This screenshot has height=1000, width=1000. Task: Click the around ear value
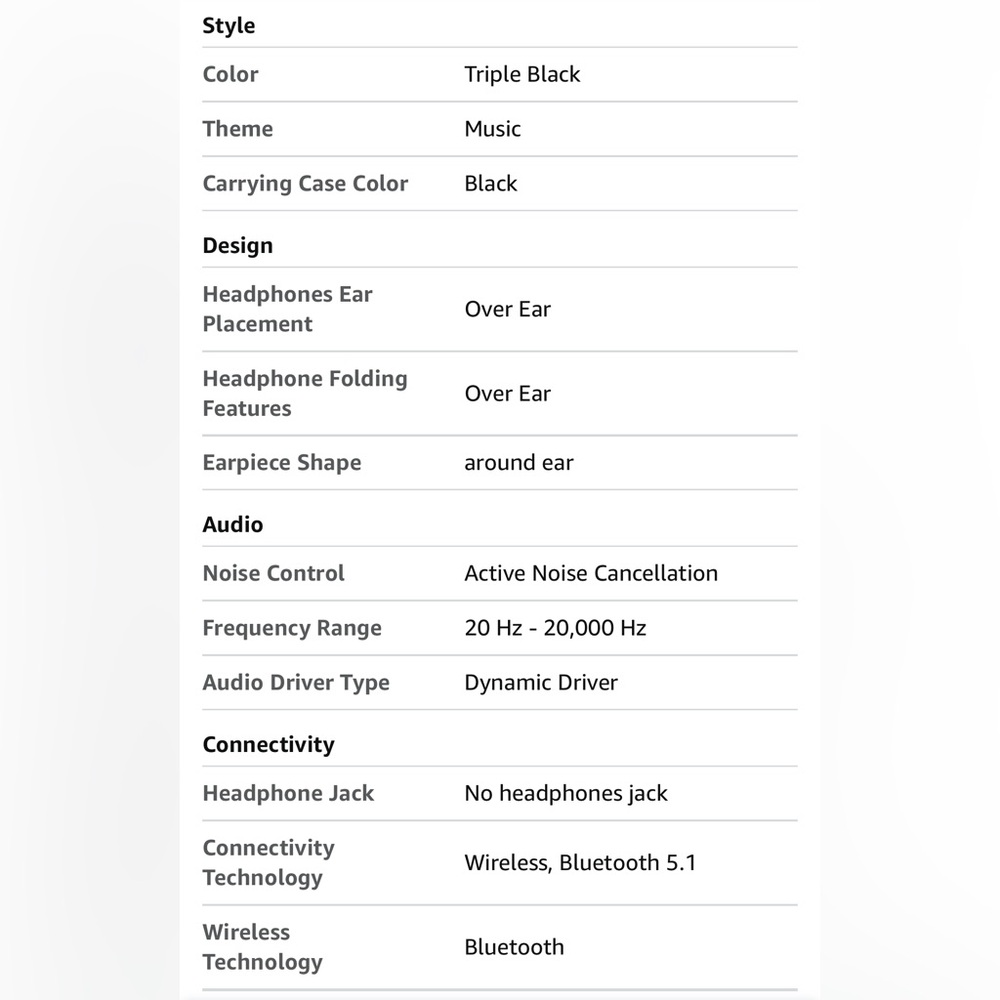[519, 462]
